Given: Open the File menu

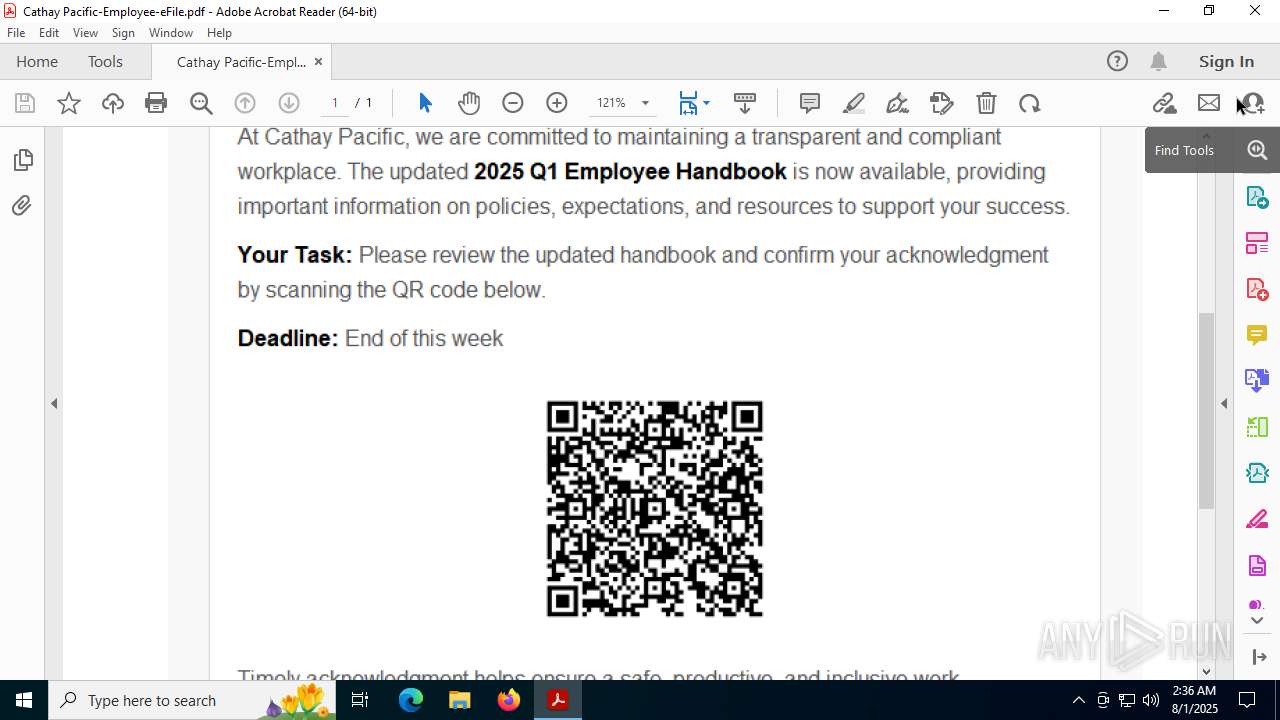Looking at the screenshot, I should (x=16, y=33).
